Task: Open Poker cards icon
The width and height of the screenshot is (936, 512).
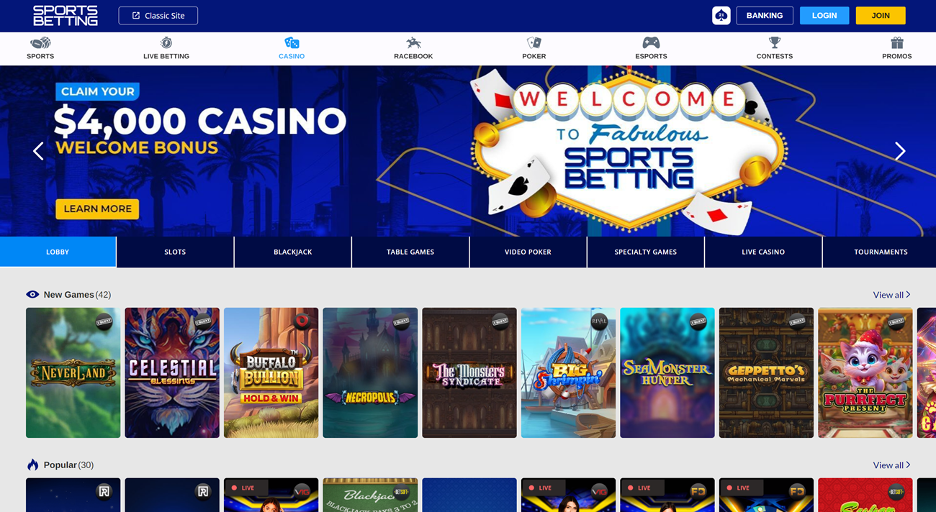Action: click(534, 43)
